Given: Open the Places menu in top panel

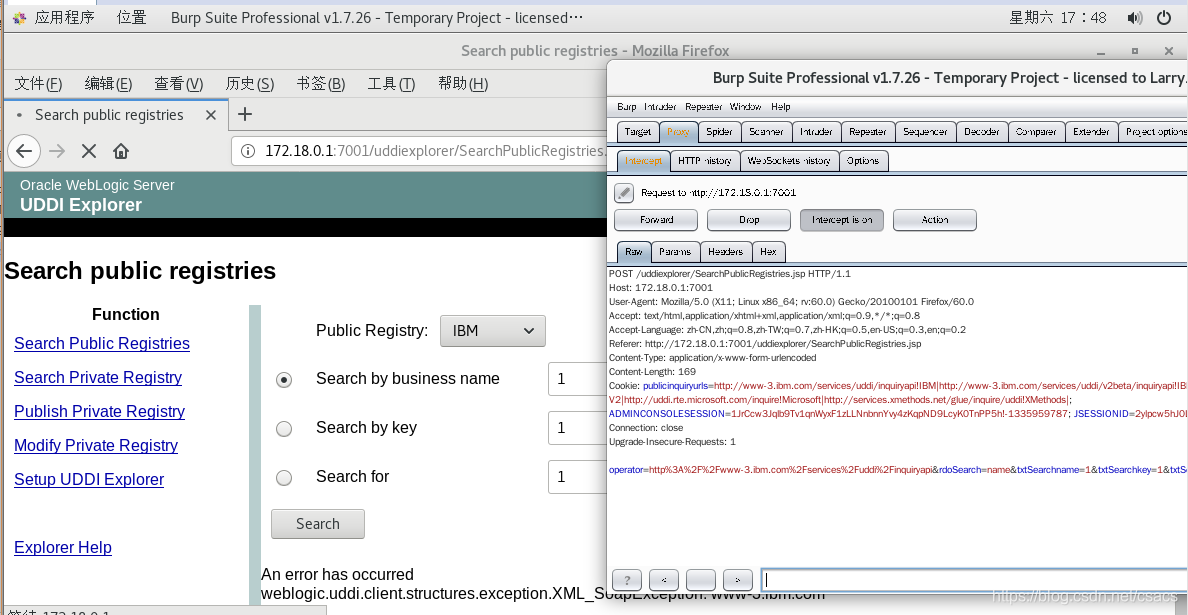Looking at the screenshot, I should [132, 17].
